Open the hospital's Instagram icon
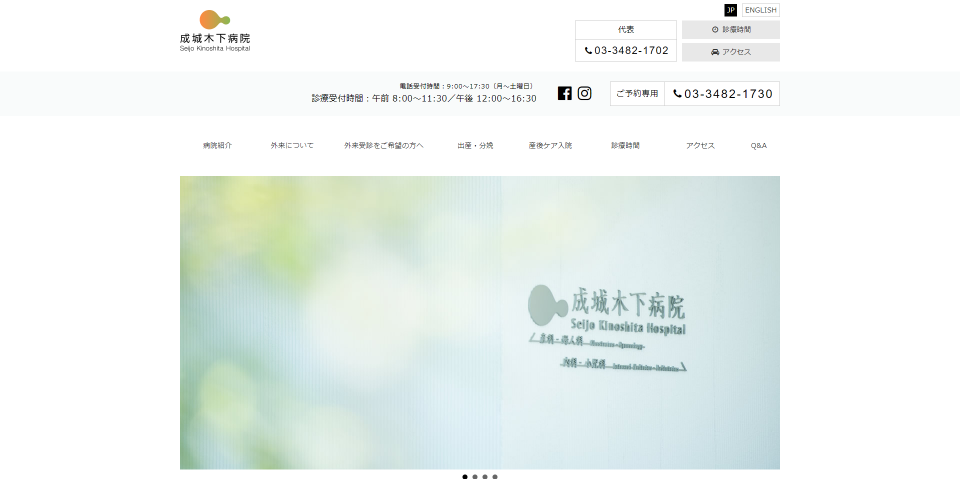This screenshot has width=960, height=479. point(585,93)
